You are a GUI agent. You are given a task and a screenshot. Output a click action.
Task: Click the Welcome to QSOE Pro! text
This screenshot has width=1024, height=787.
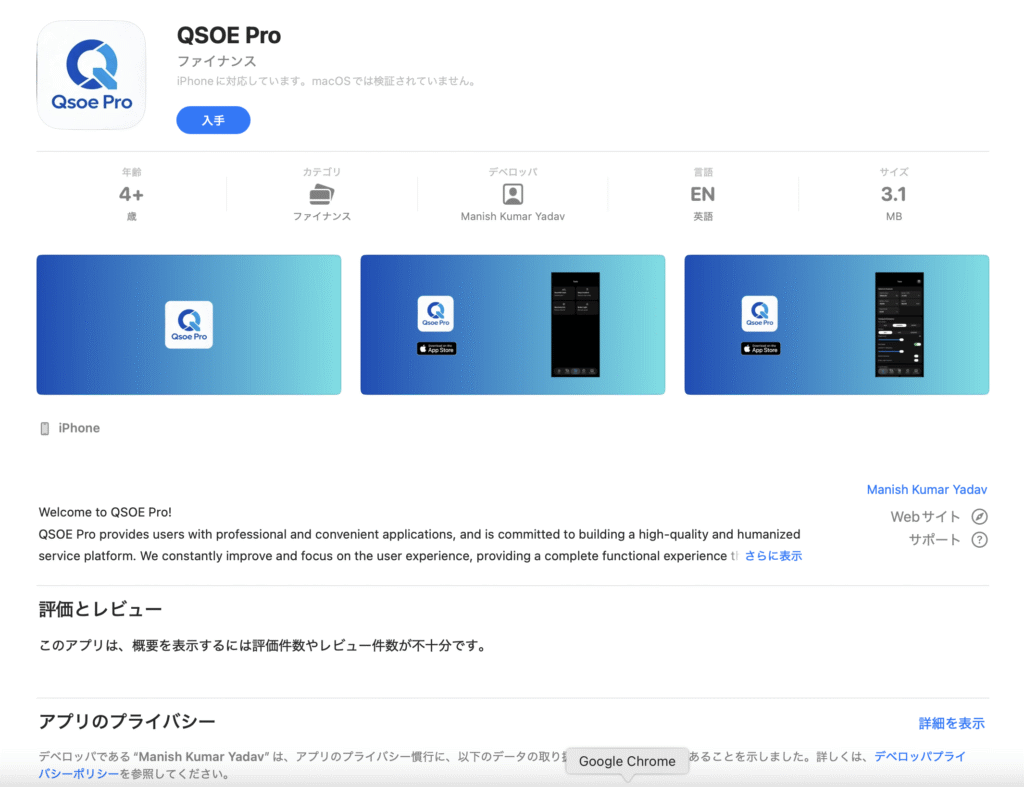point(105,512)
